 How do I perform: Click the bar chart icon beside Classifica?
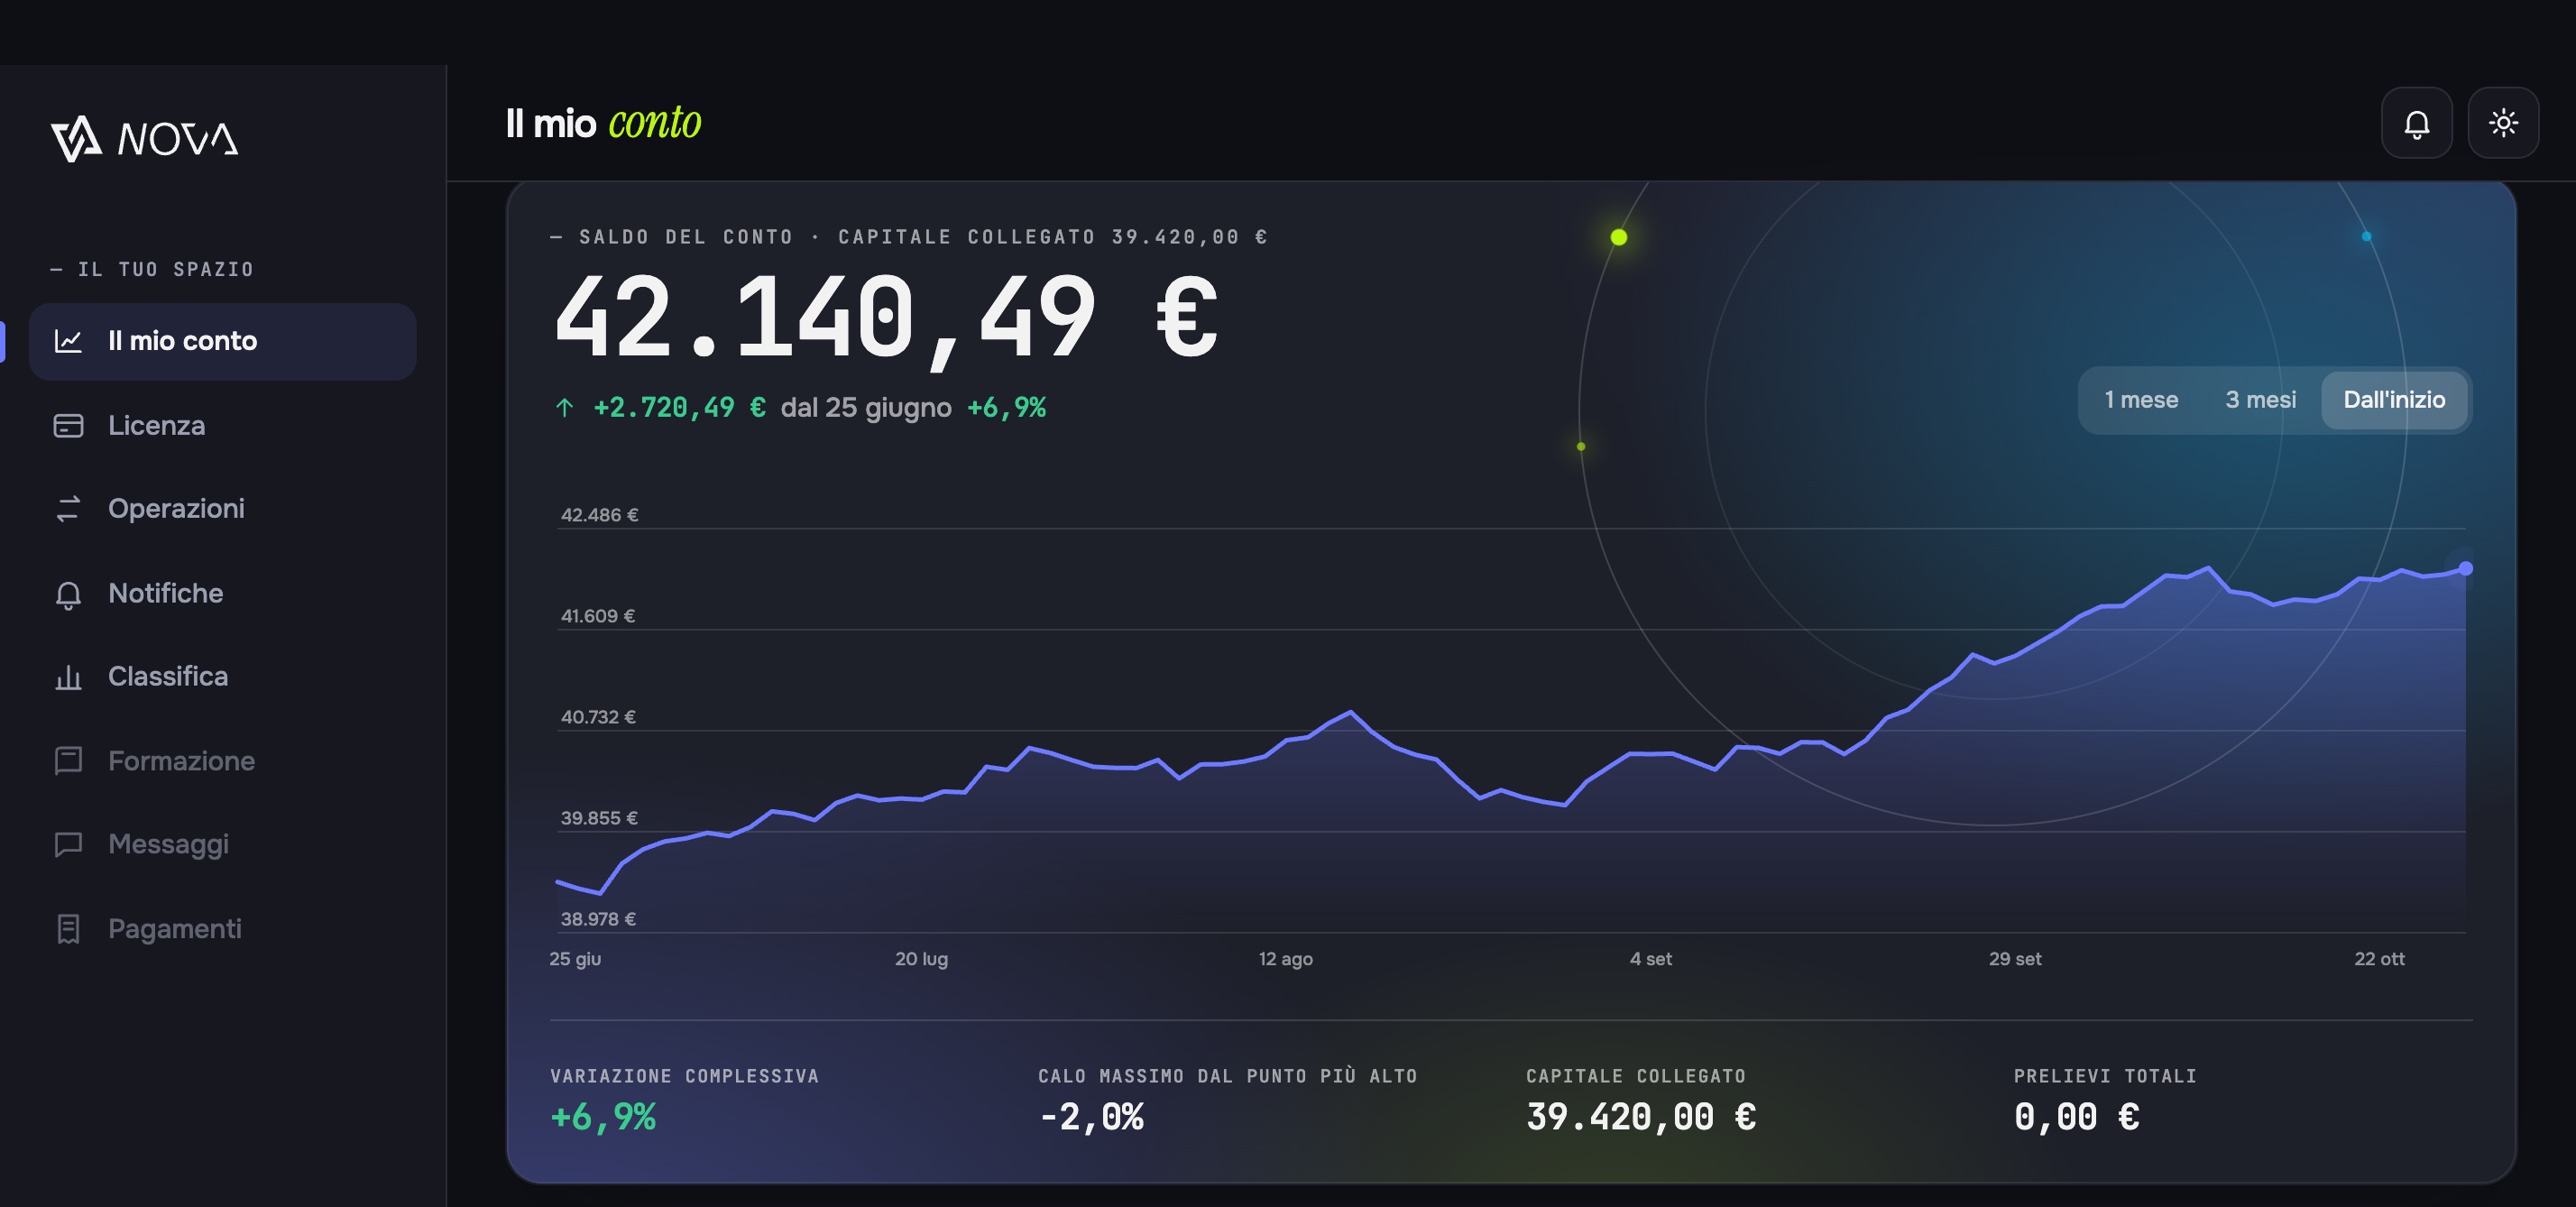tap(68, 677)
